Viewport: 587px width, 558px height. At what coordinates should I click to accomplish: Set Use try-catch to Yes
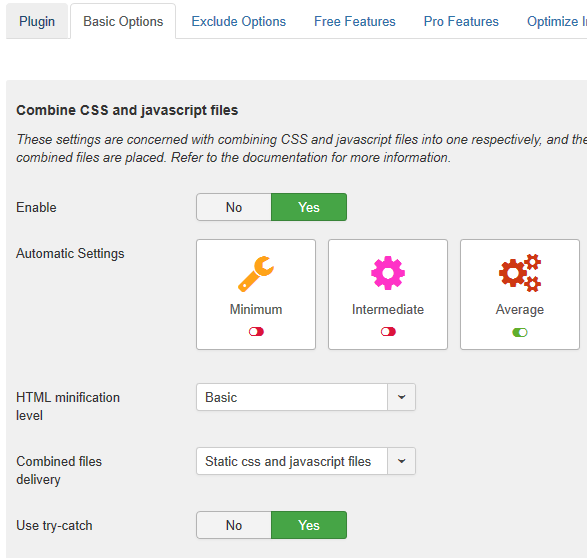(x=309, y=525)
